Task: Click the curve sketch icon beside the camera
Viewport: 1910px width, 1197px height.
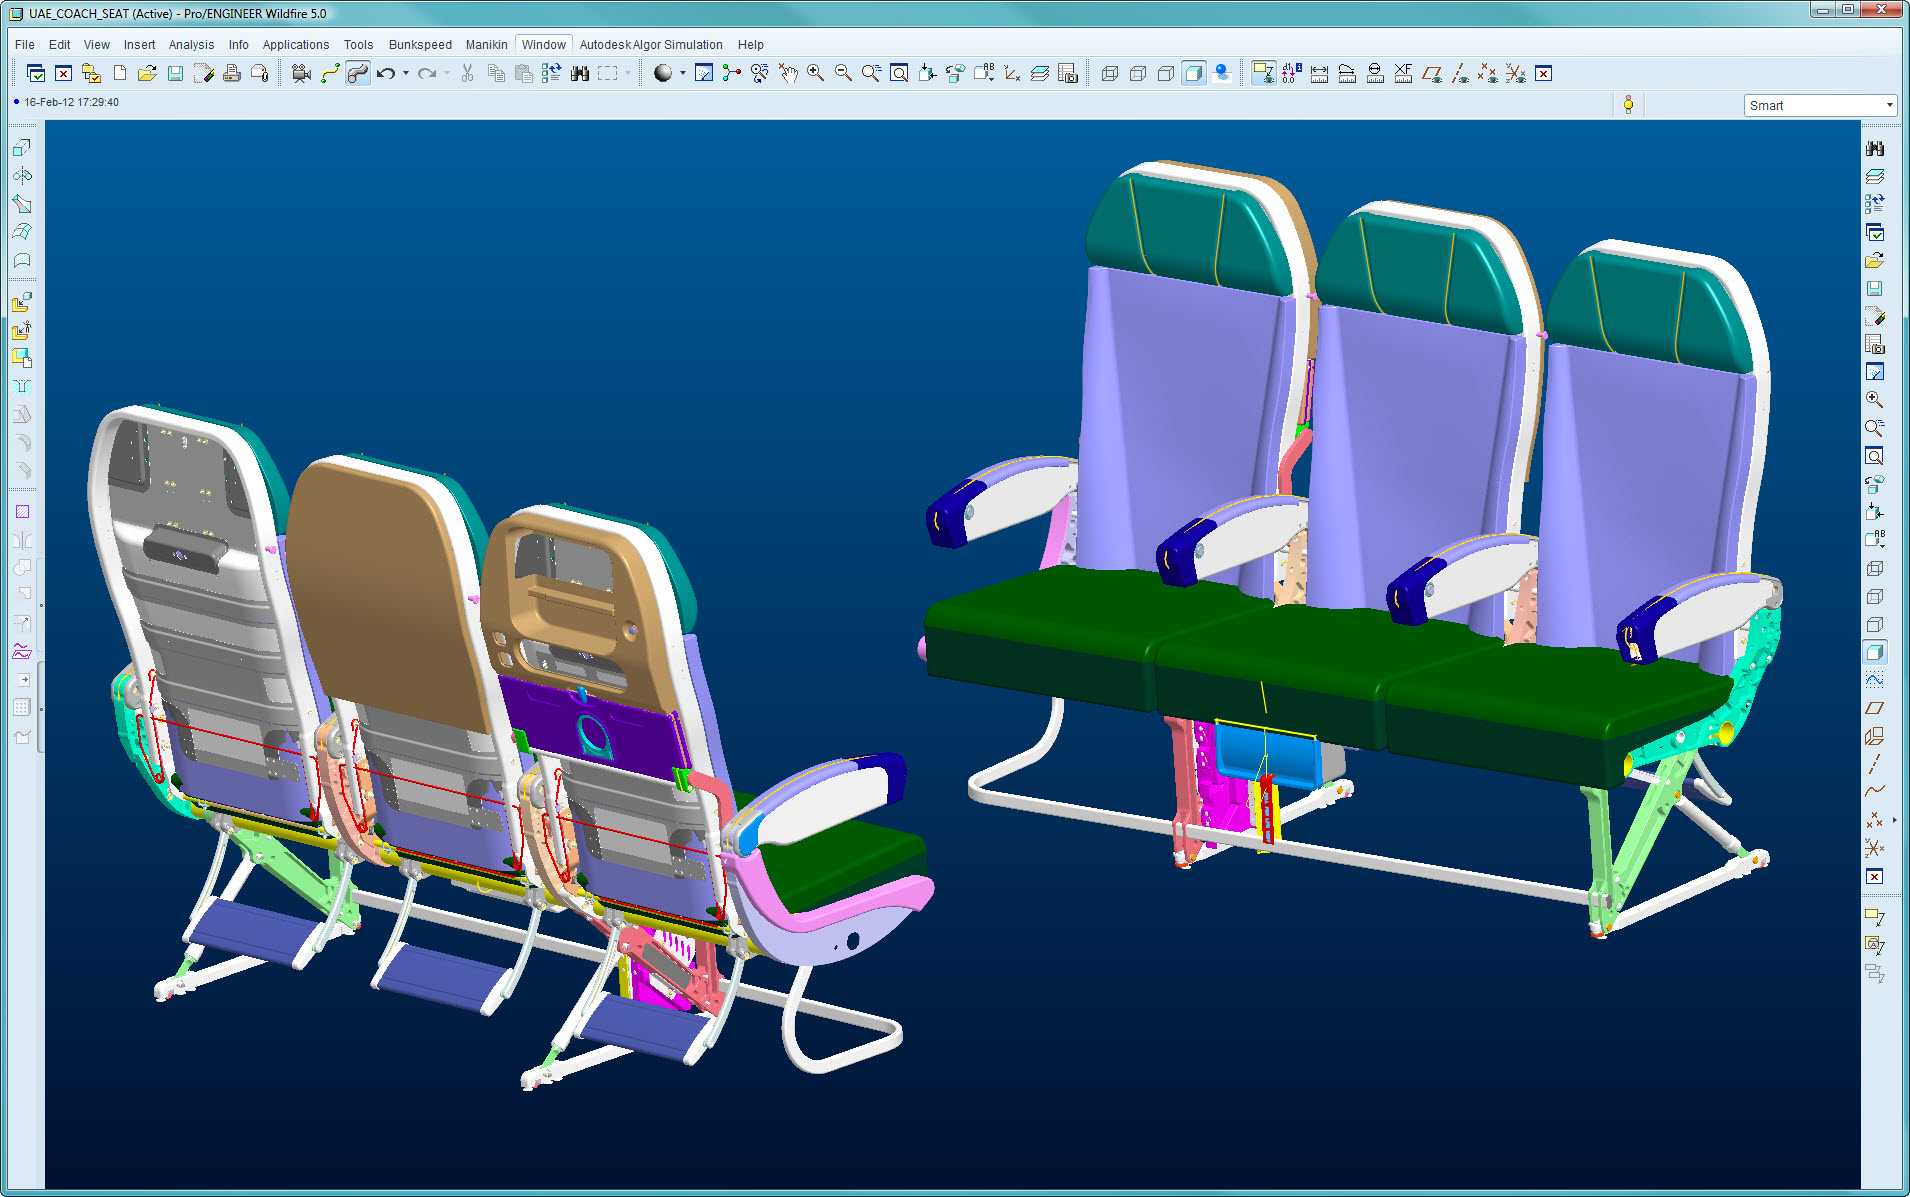Action: [x=329, y=73]
